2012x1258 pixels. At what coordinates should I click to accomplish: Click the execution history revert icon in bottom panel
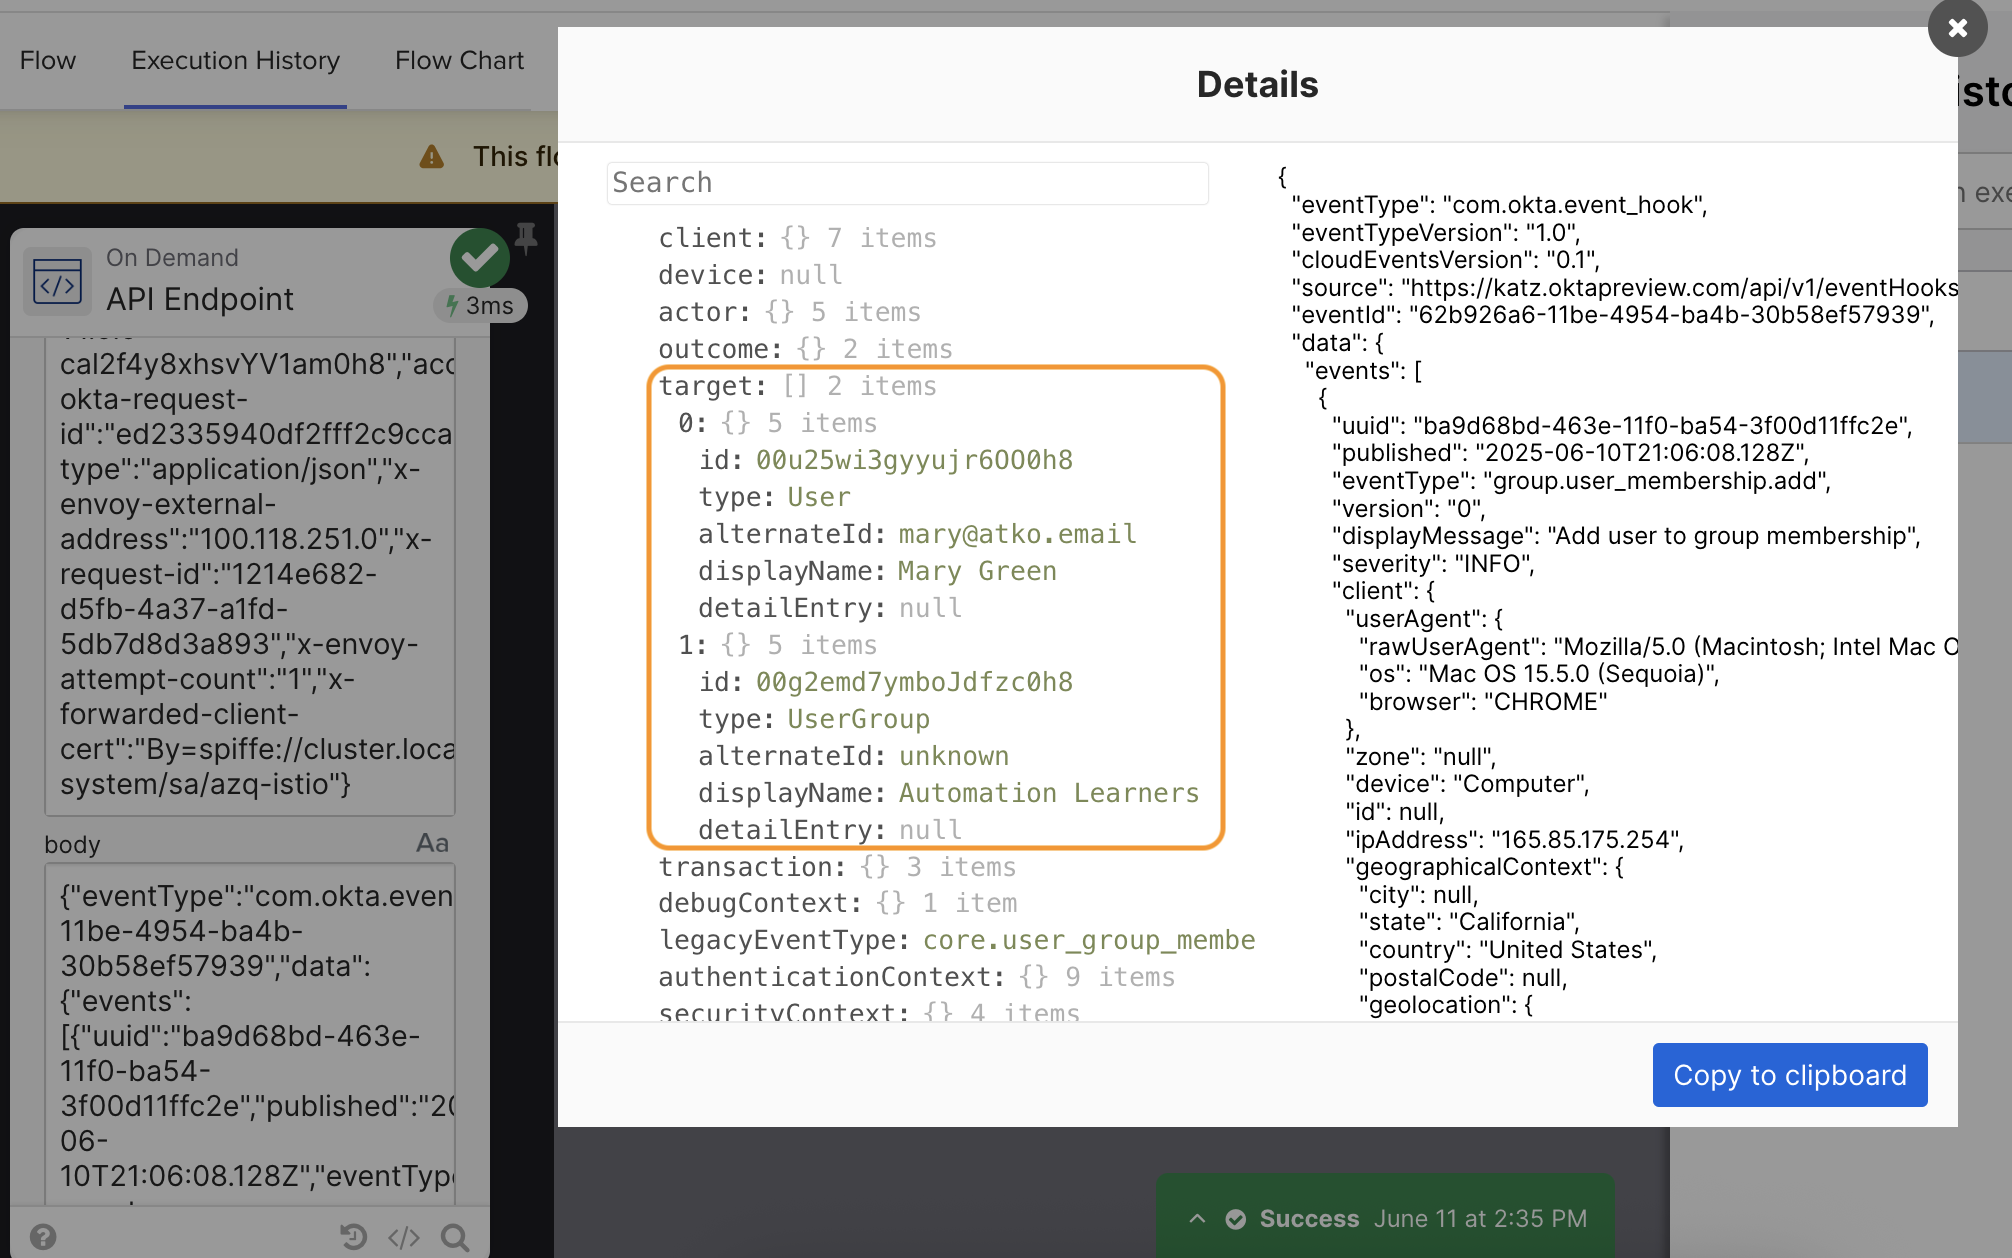(352, 1238)
